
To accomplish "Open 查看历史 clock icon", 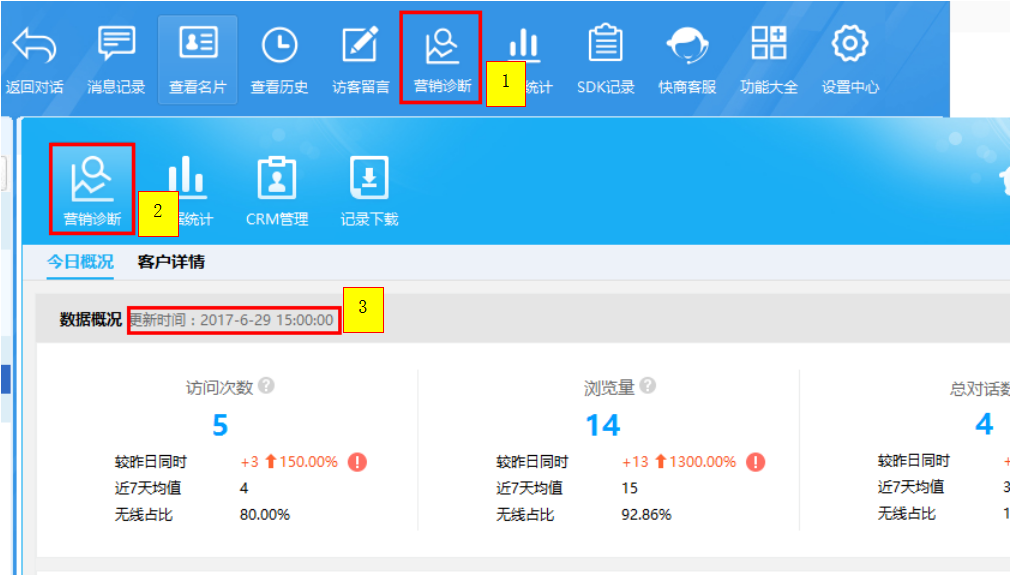I will 279,46.
